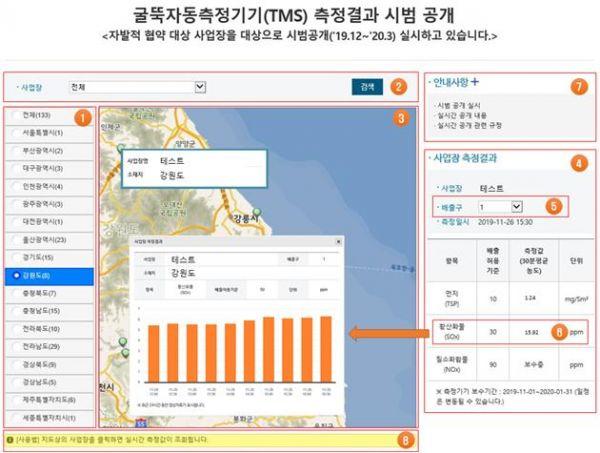Open the 시범 공개 실시 notice link
The image size is (600, 453).
[x=458, y=105]
